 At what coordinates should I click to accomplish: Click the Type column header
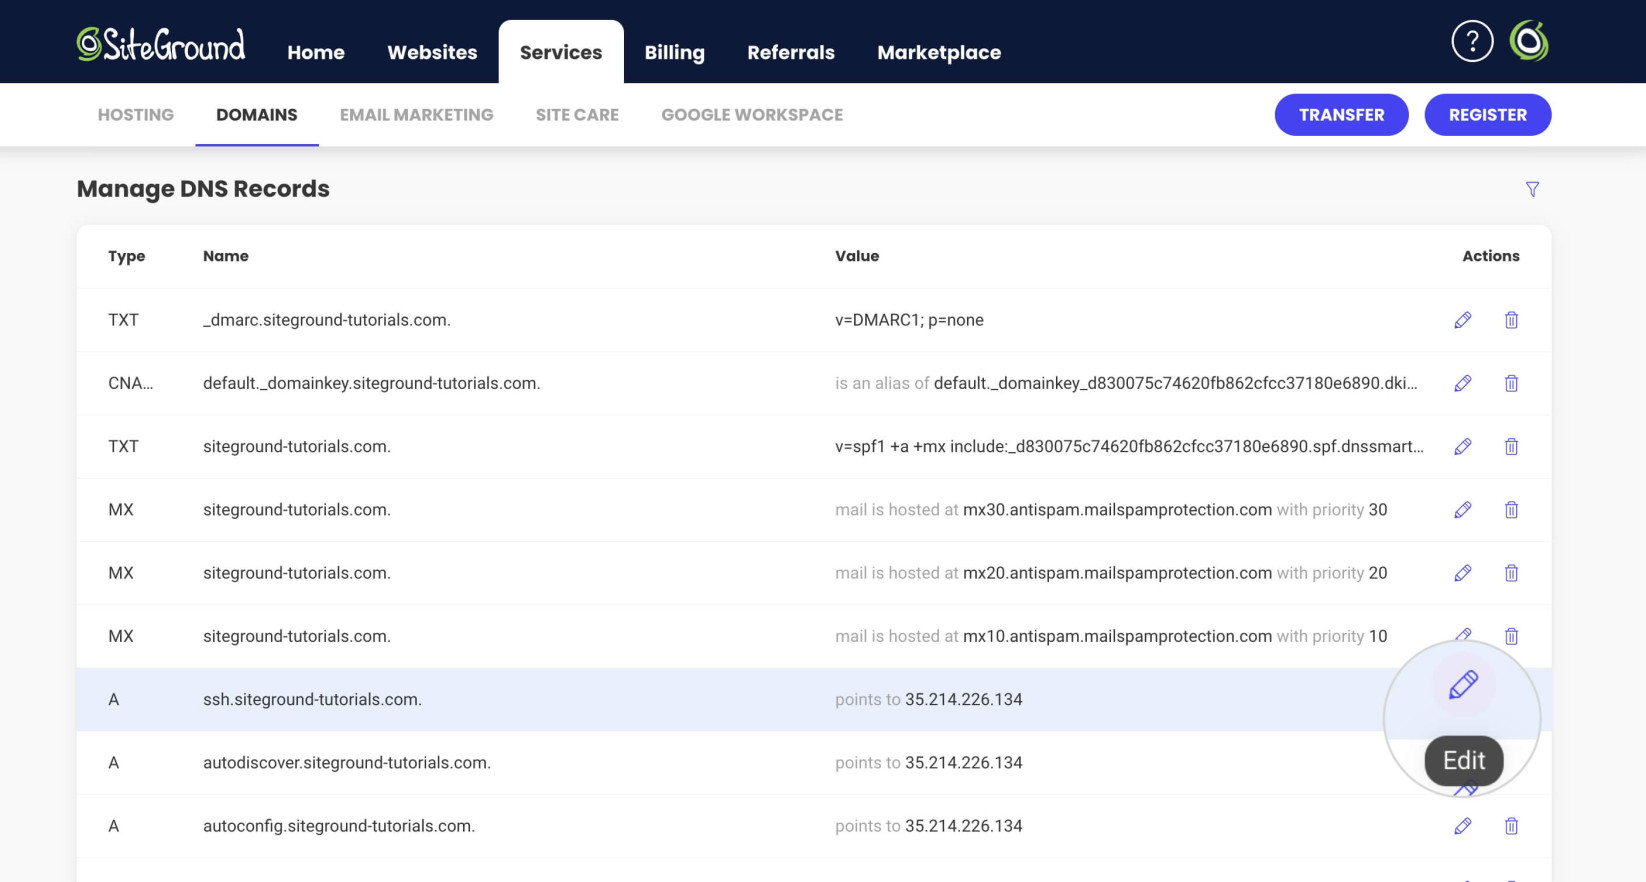click(127, 256)
